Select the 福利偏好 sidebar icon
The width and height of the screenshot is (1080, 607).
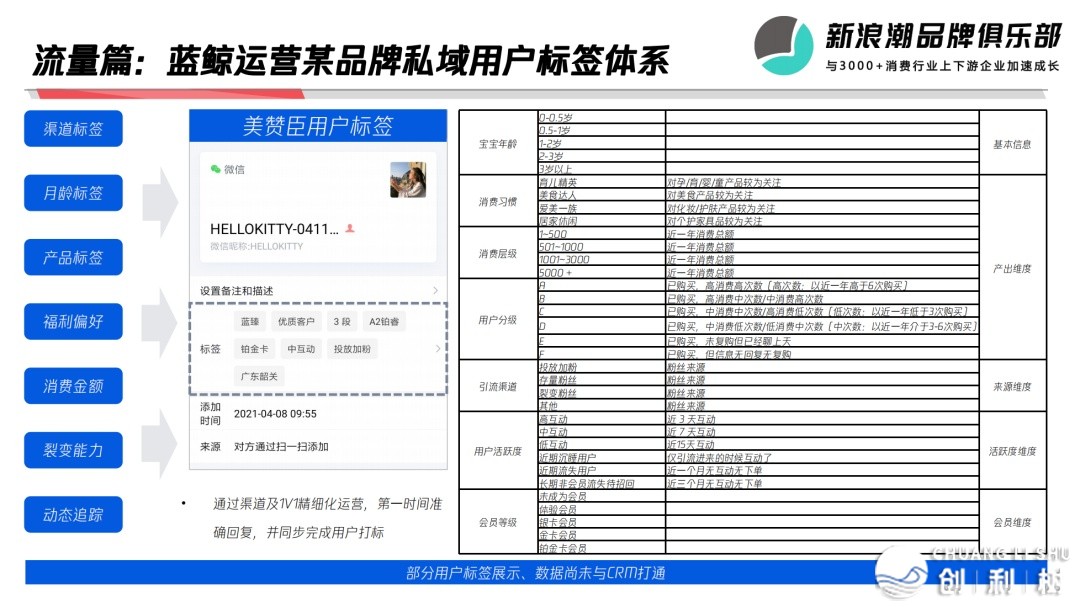tap(72, 321)
